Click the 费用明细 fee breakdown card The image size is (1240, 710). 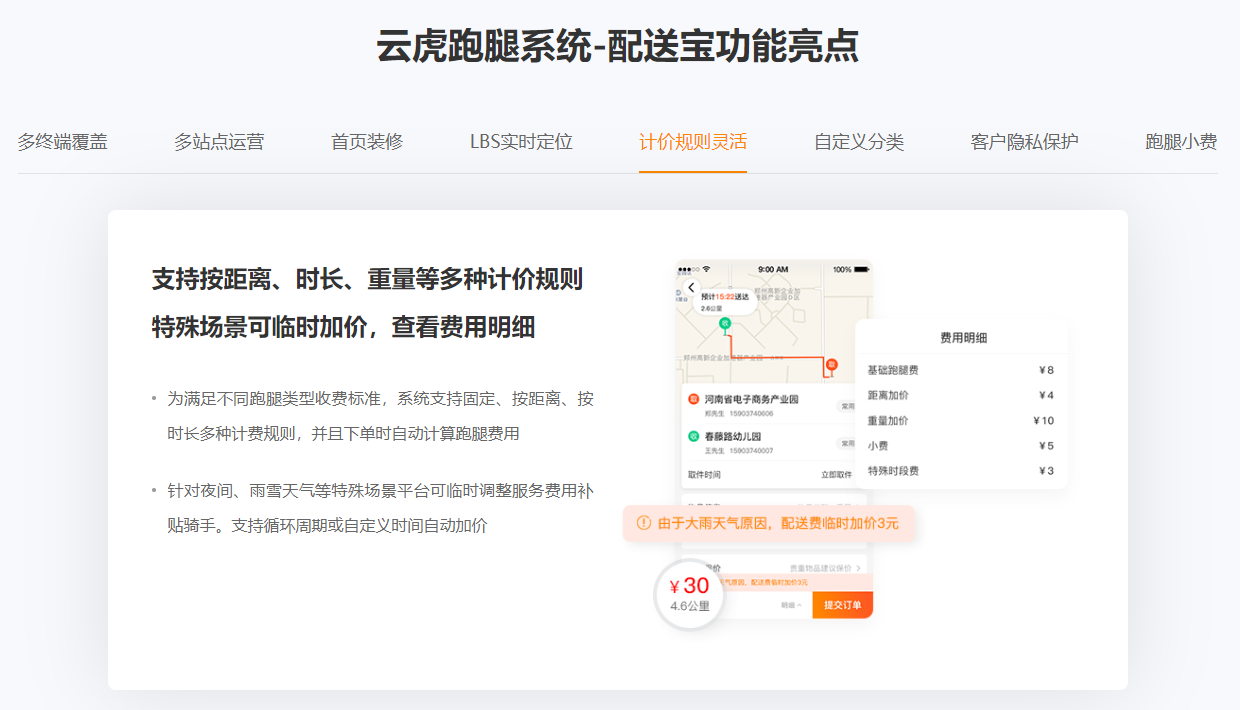(961, 404)
